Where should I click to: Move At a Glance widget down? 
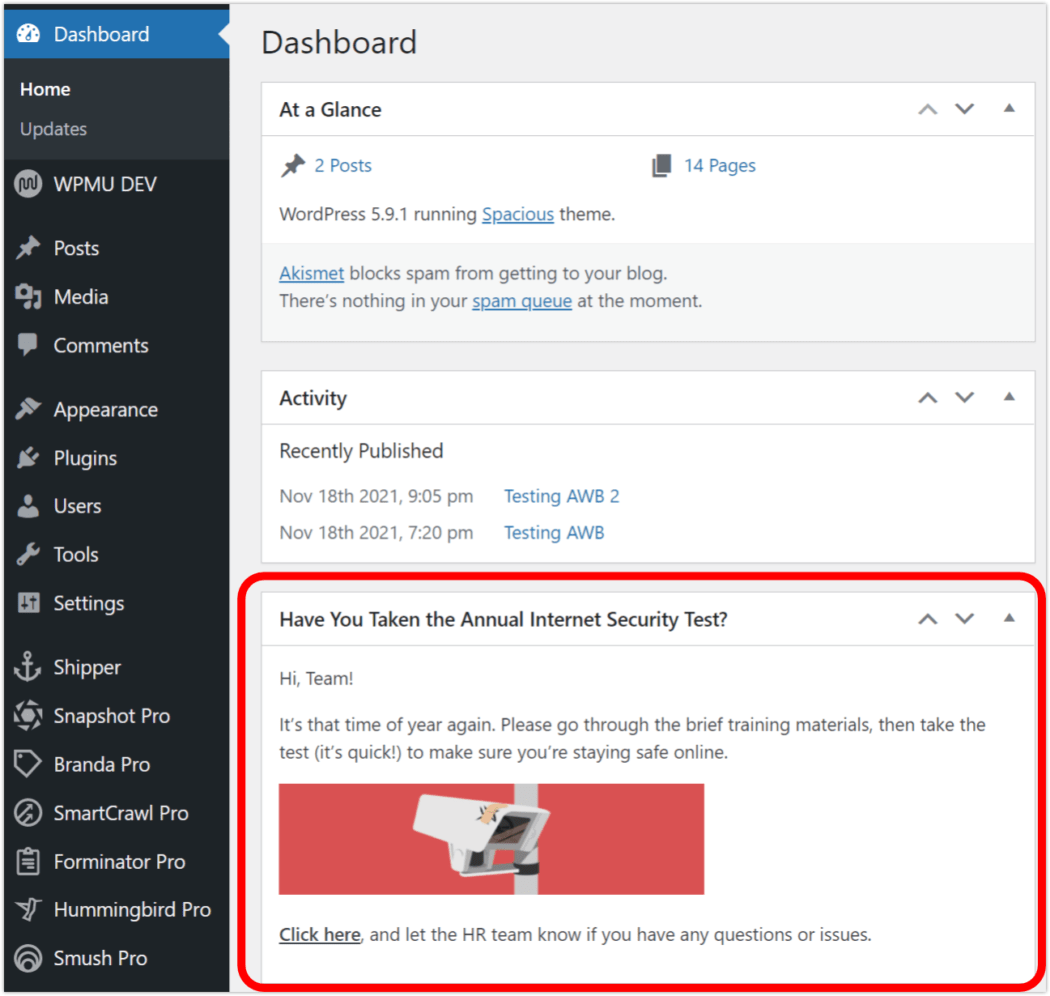(x=964, y=109)
